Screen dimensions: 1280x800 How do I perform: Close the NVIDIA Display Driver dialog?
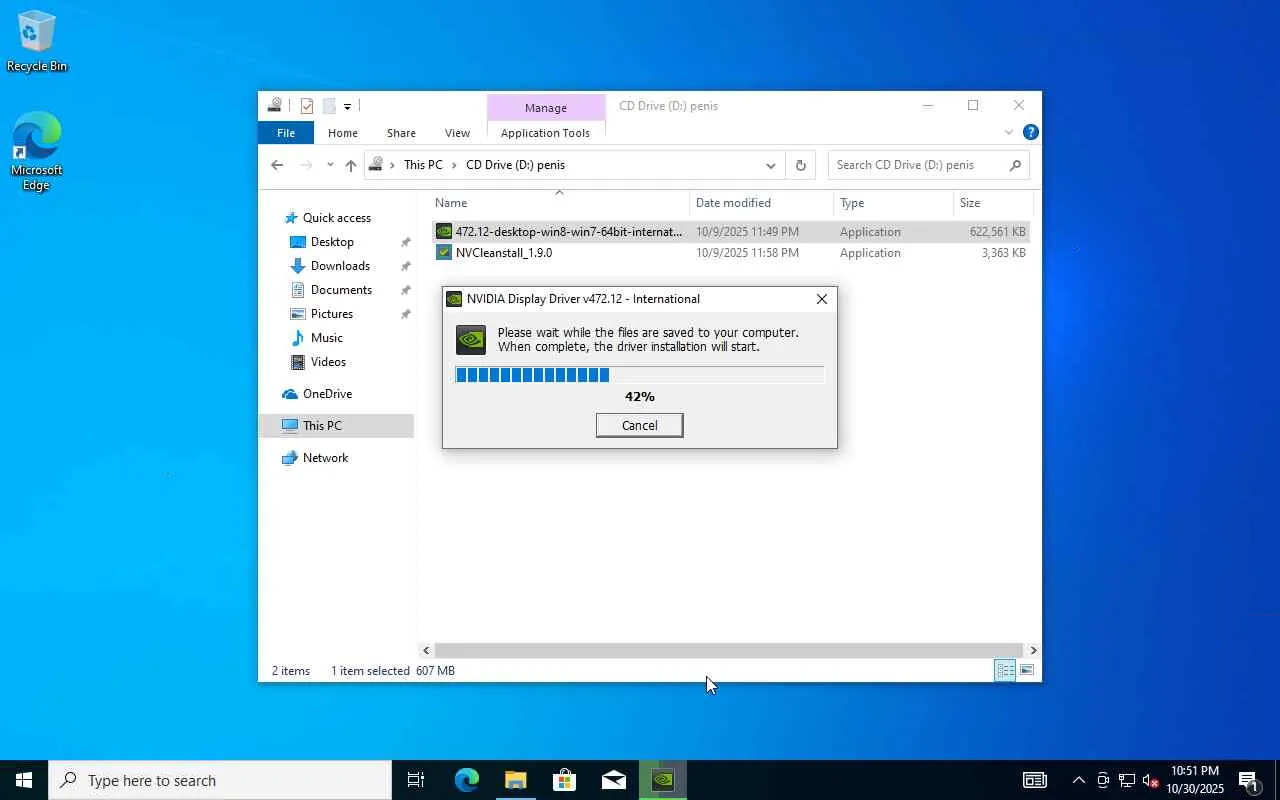coord(821,299)
